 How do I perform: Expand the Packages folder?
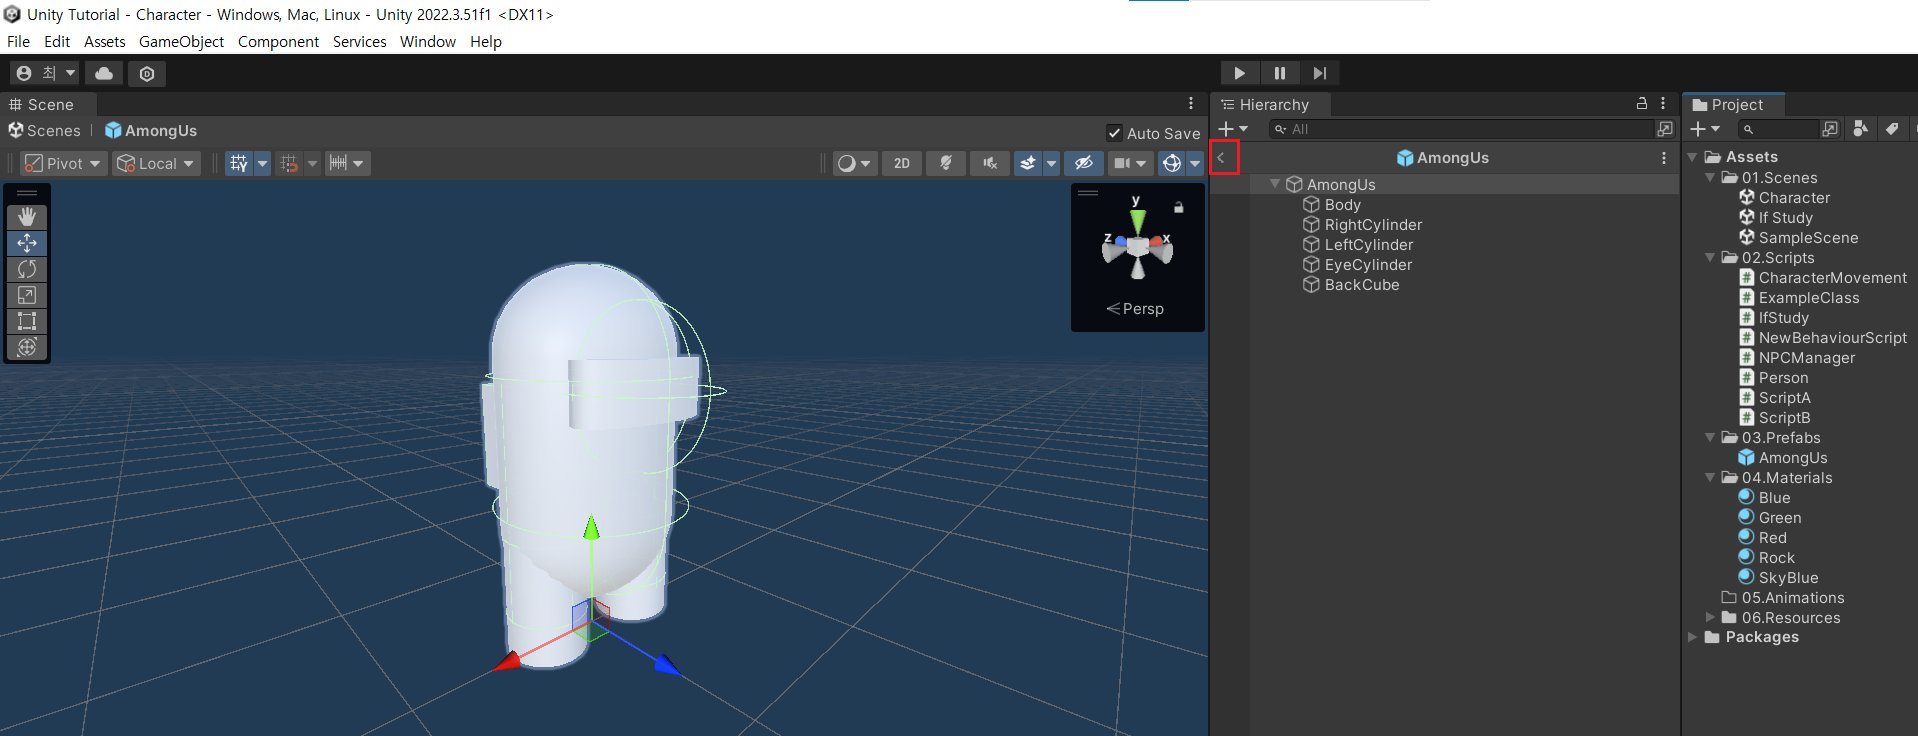[x=1692, y=637]
